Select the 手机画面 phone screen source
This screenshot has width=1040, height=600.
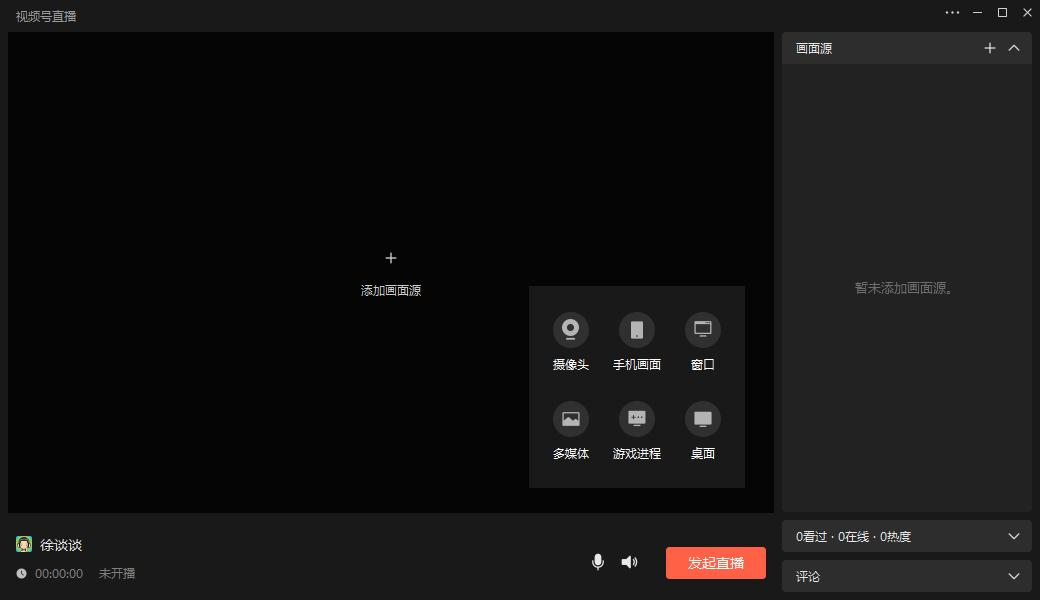[636, 329]
